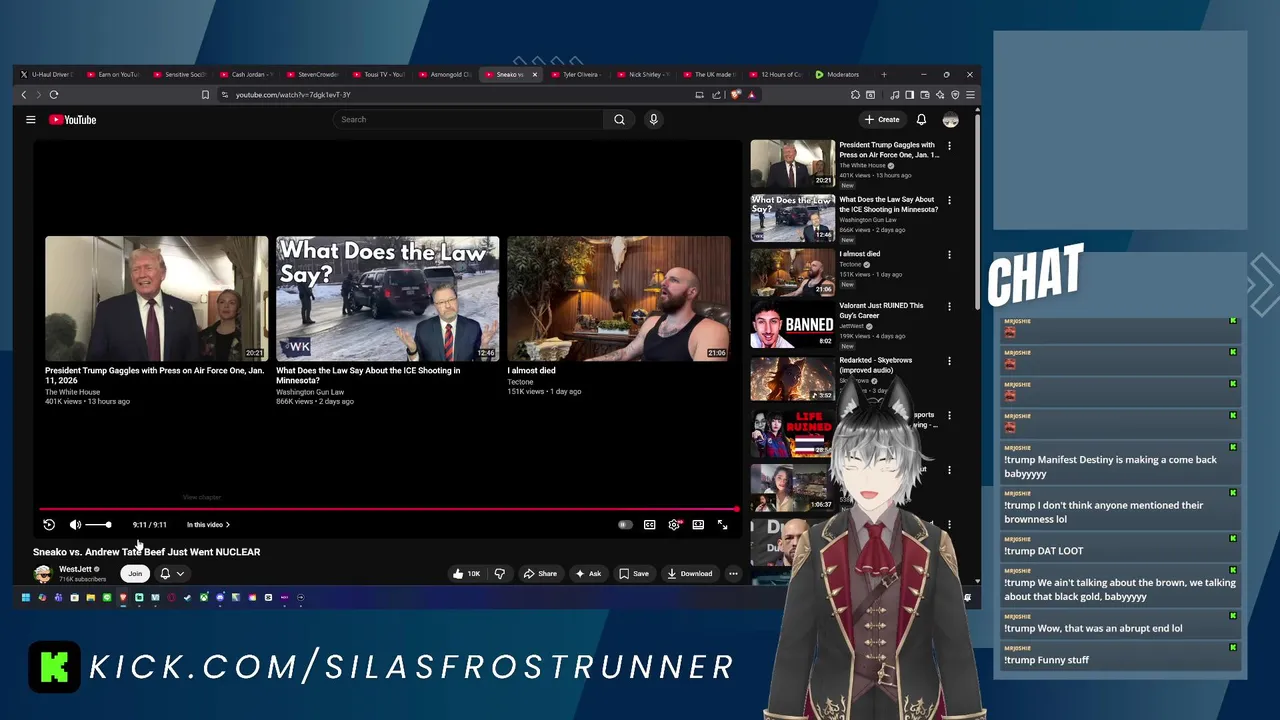This screenshot has height=720, width=1280.
Task: Focus the YouTube Search field
Action: click(x=468, y=120)
